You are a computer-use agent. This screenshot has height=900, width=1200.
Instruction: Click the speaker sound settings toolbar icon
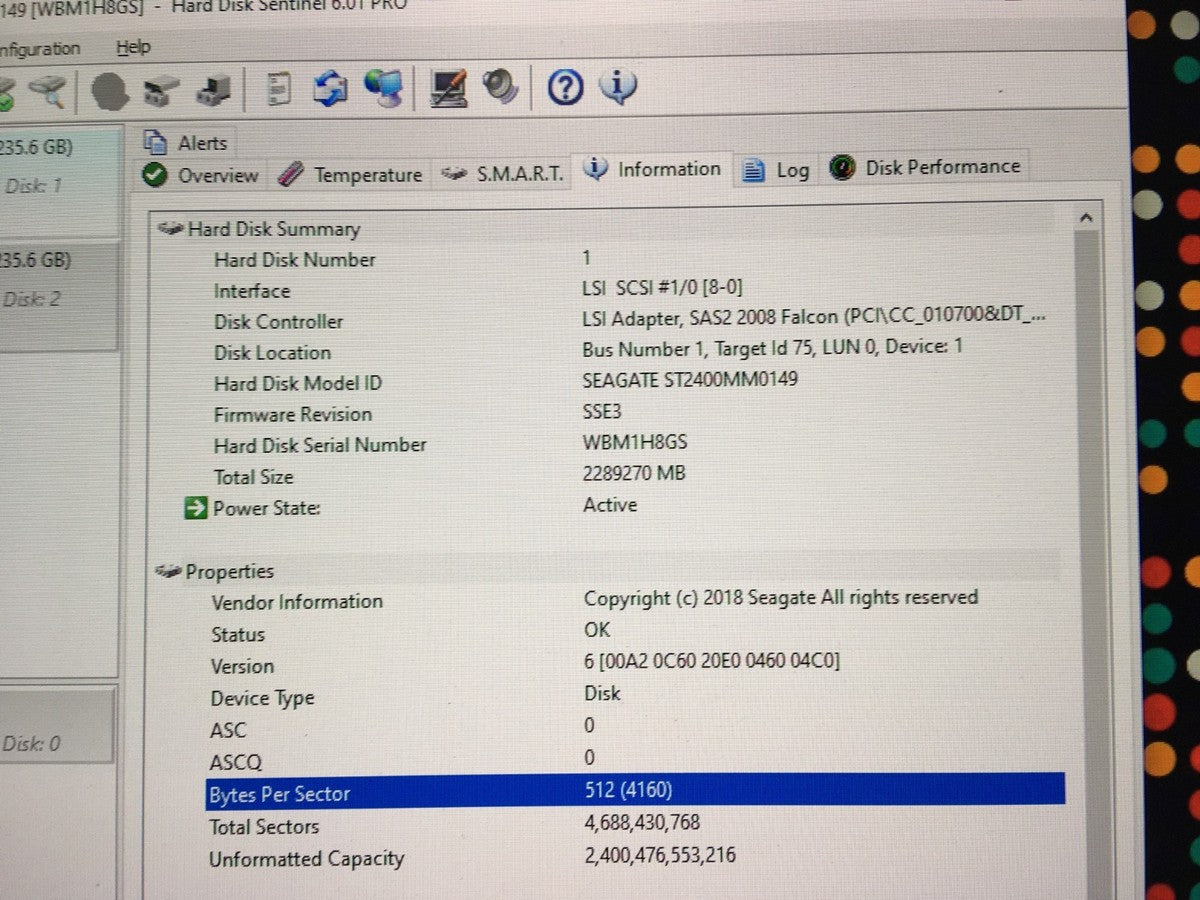pos(501,88)
